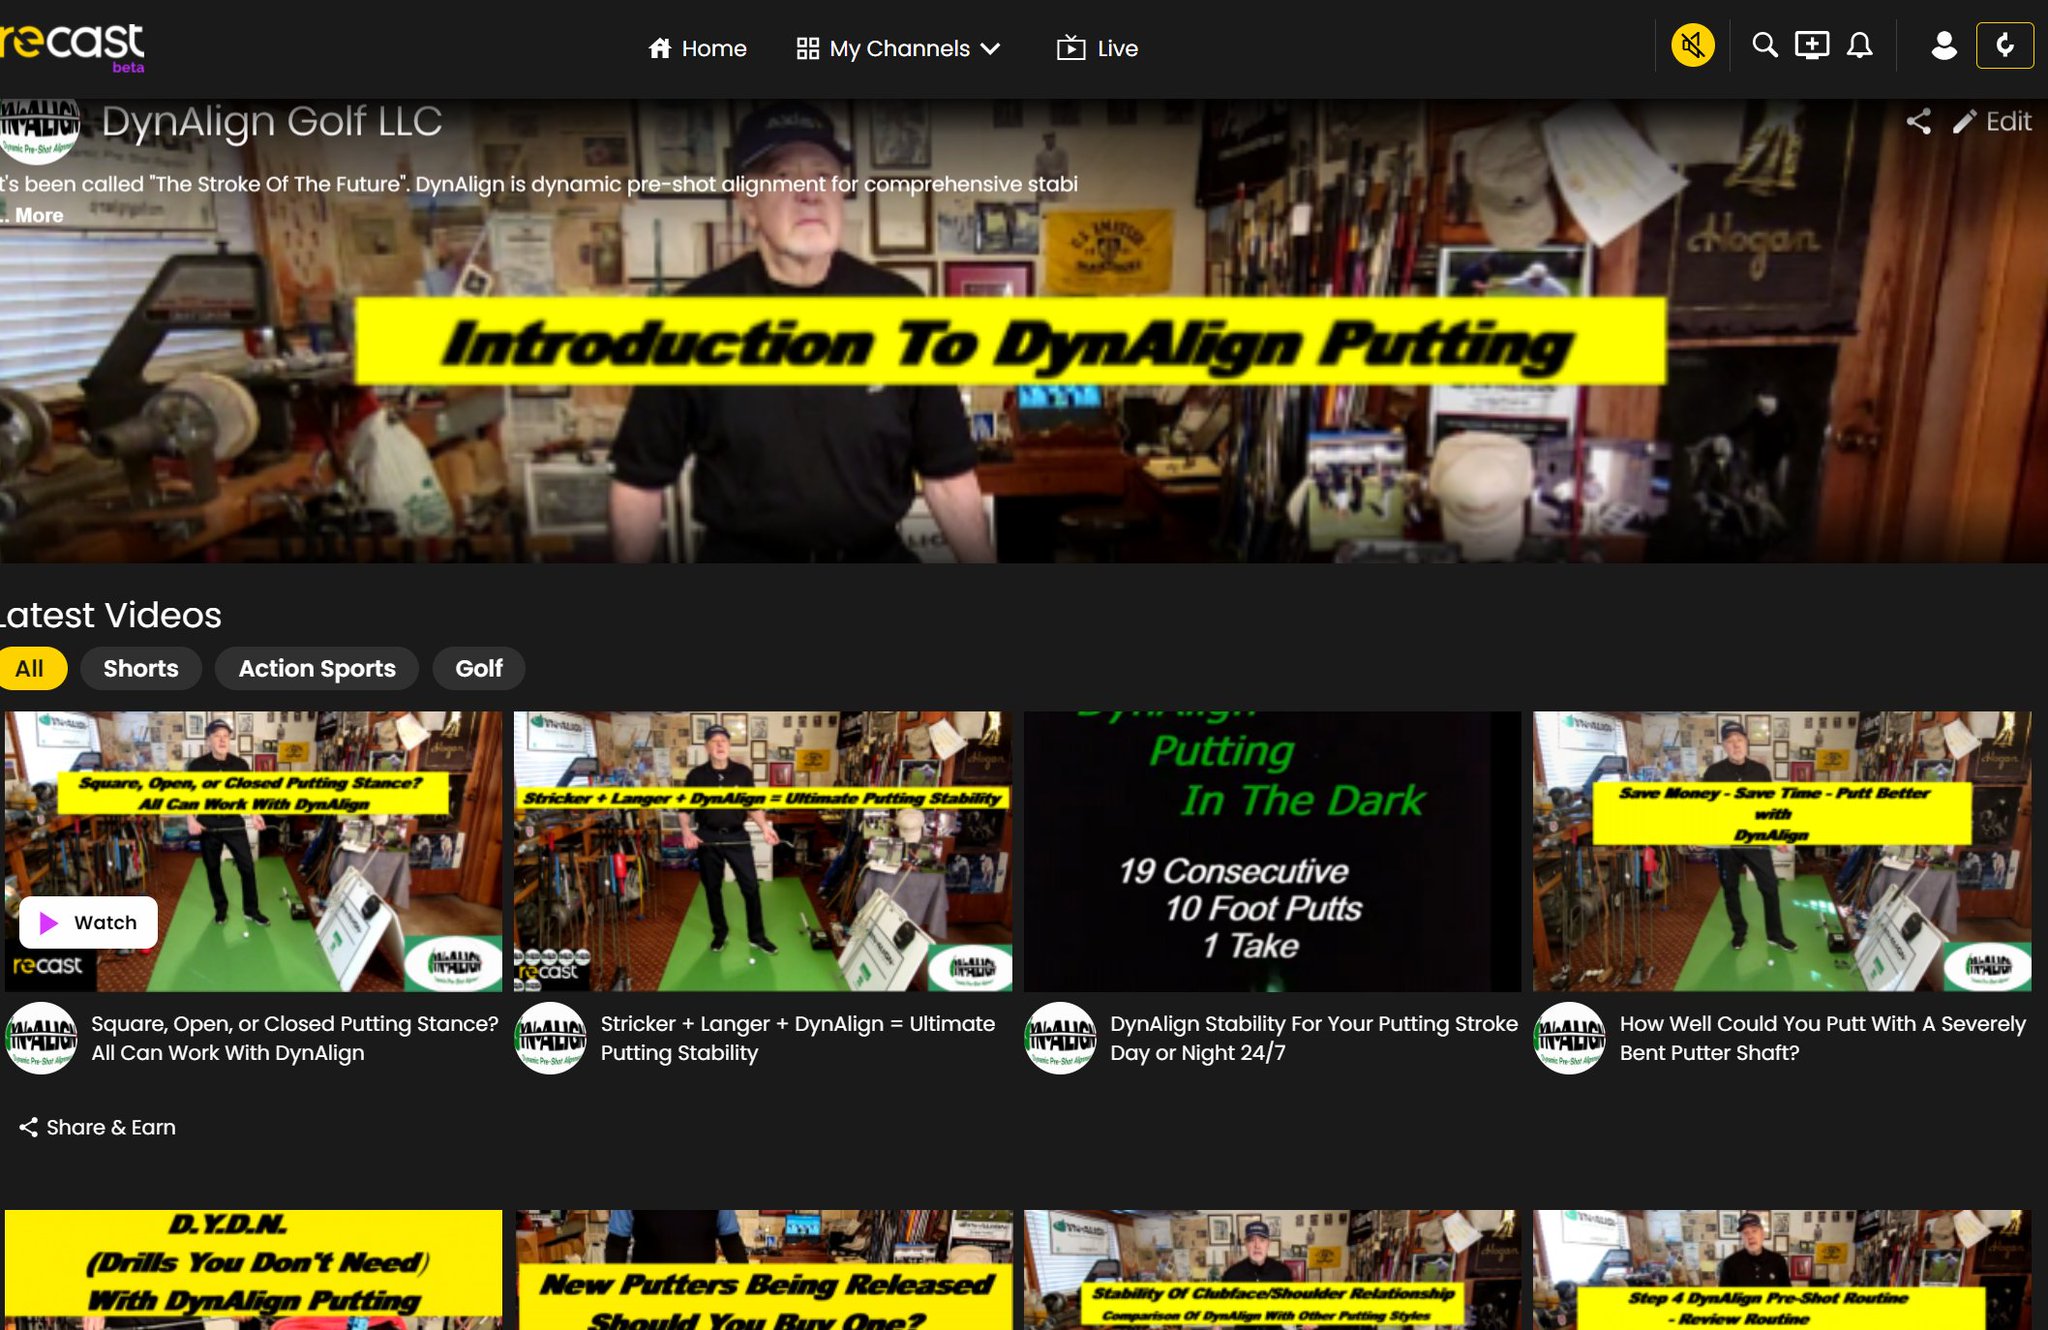Open the Live section

(x=1097, y=48)
